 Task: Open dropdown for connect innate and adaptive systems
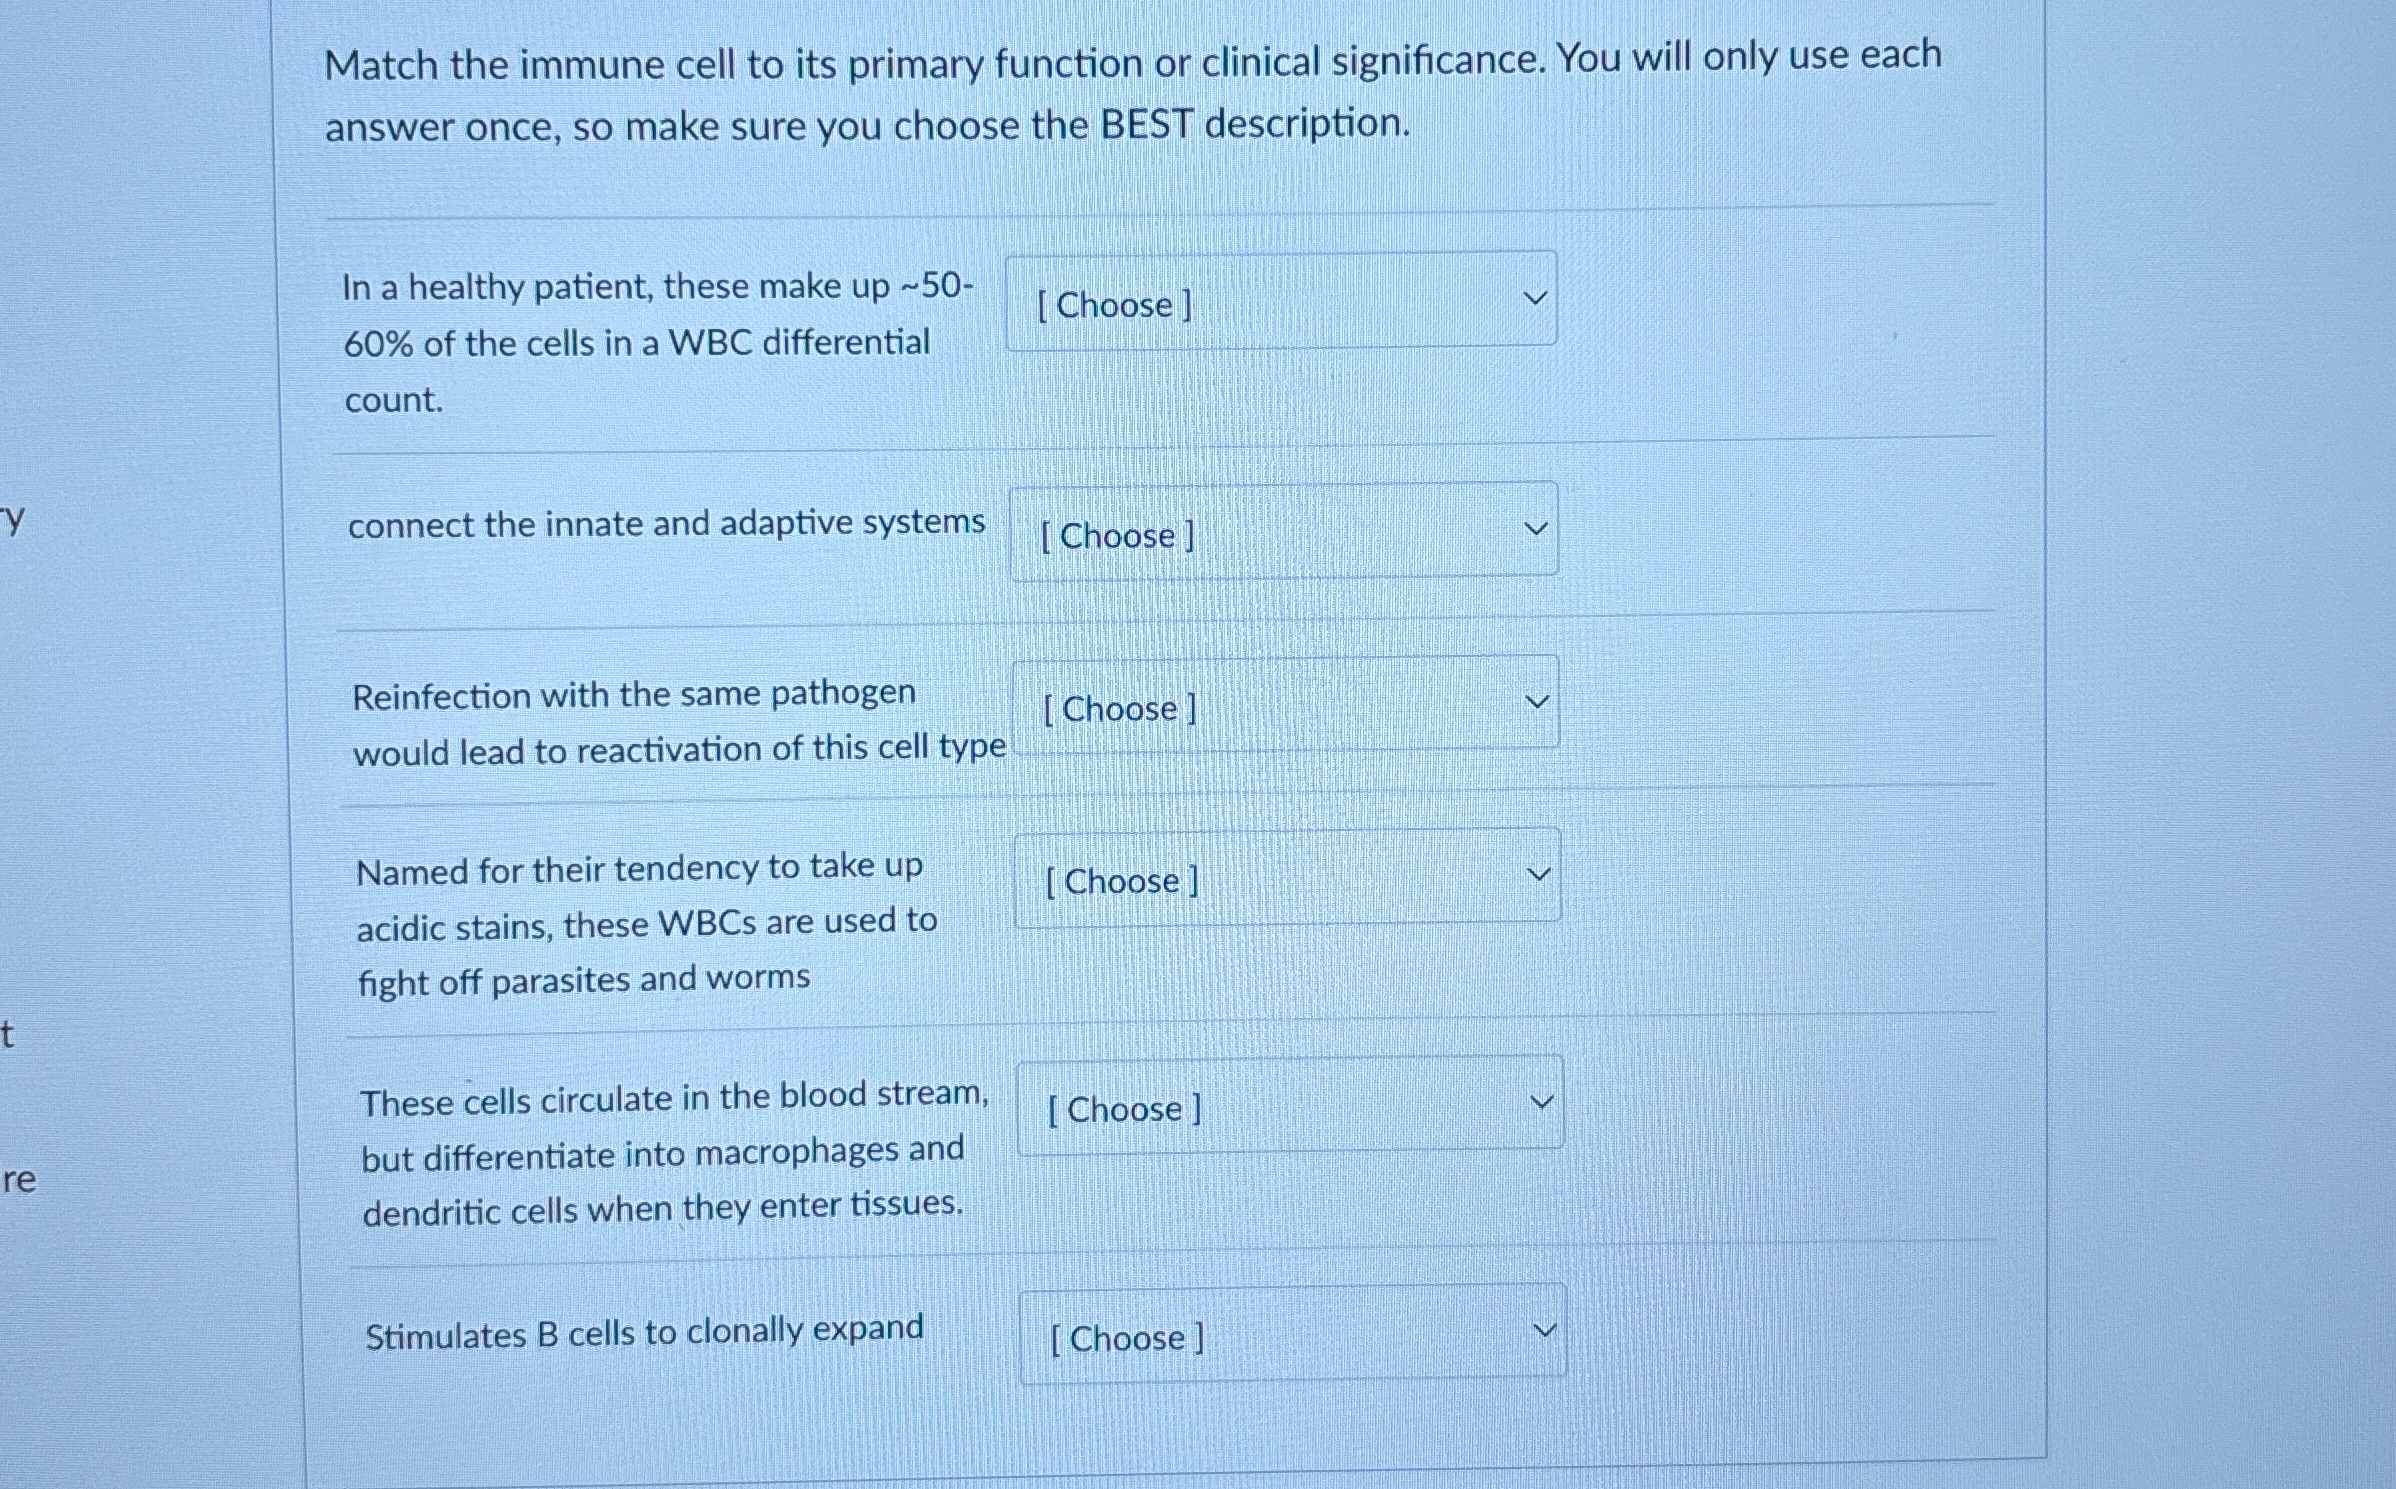click(x=1284, y=531)
